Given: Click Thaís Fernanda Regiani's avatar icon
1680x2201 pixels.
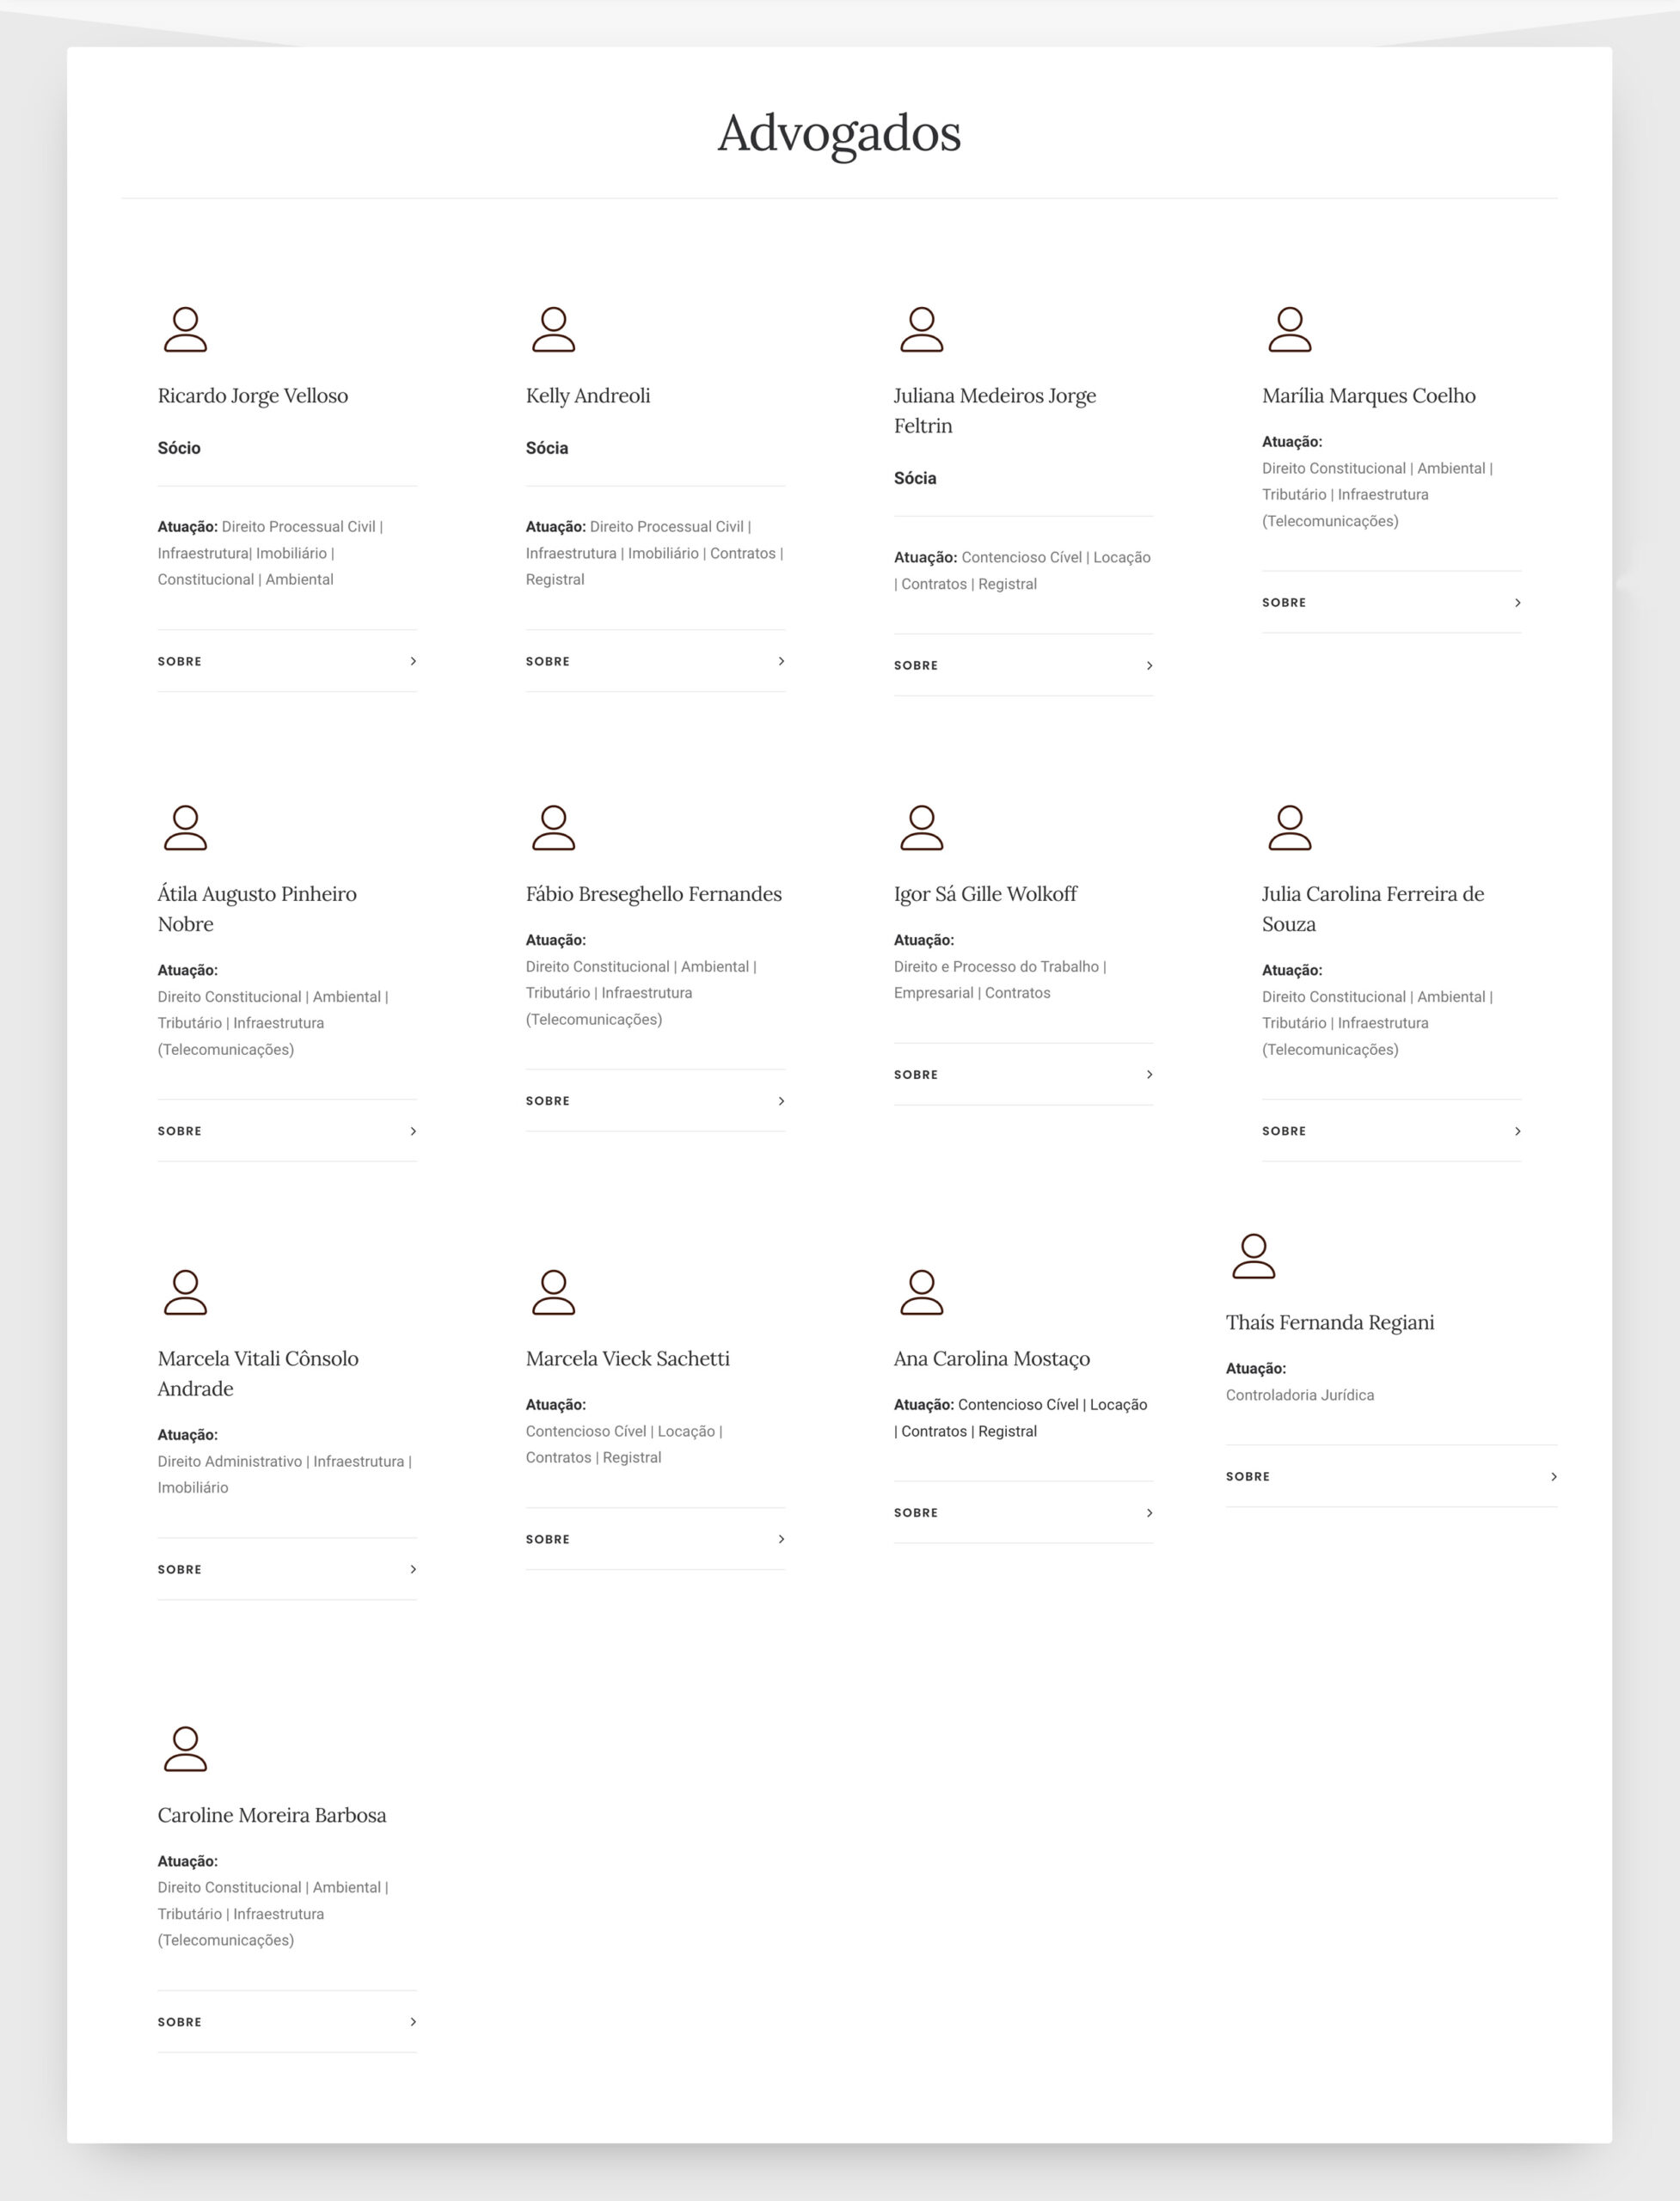Looking at the screenshot, I should tap(1253, 1257).
